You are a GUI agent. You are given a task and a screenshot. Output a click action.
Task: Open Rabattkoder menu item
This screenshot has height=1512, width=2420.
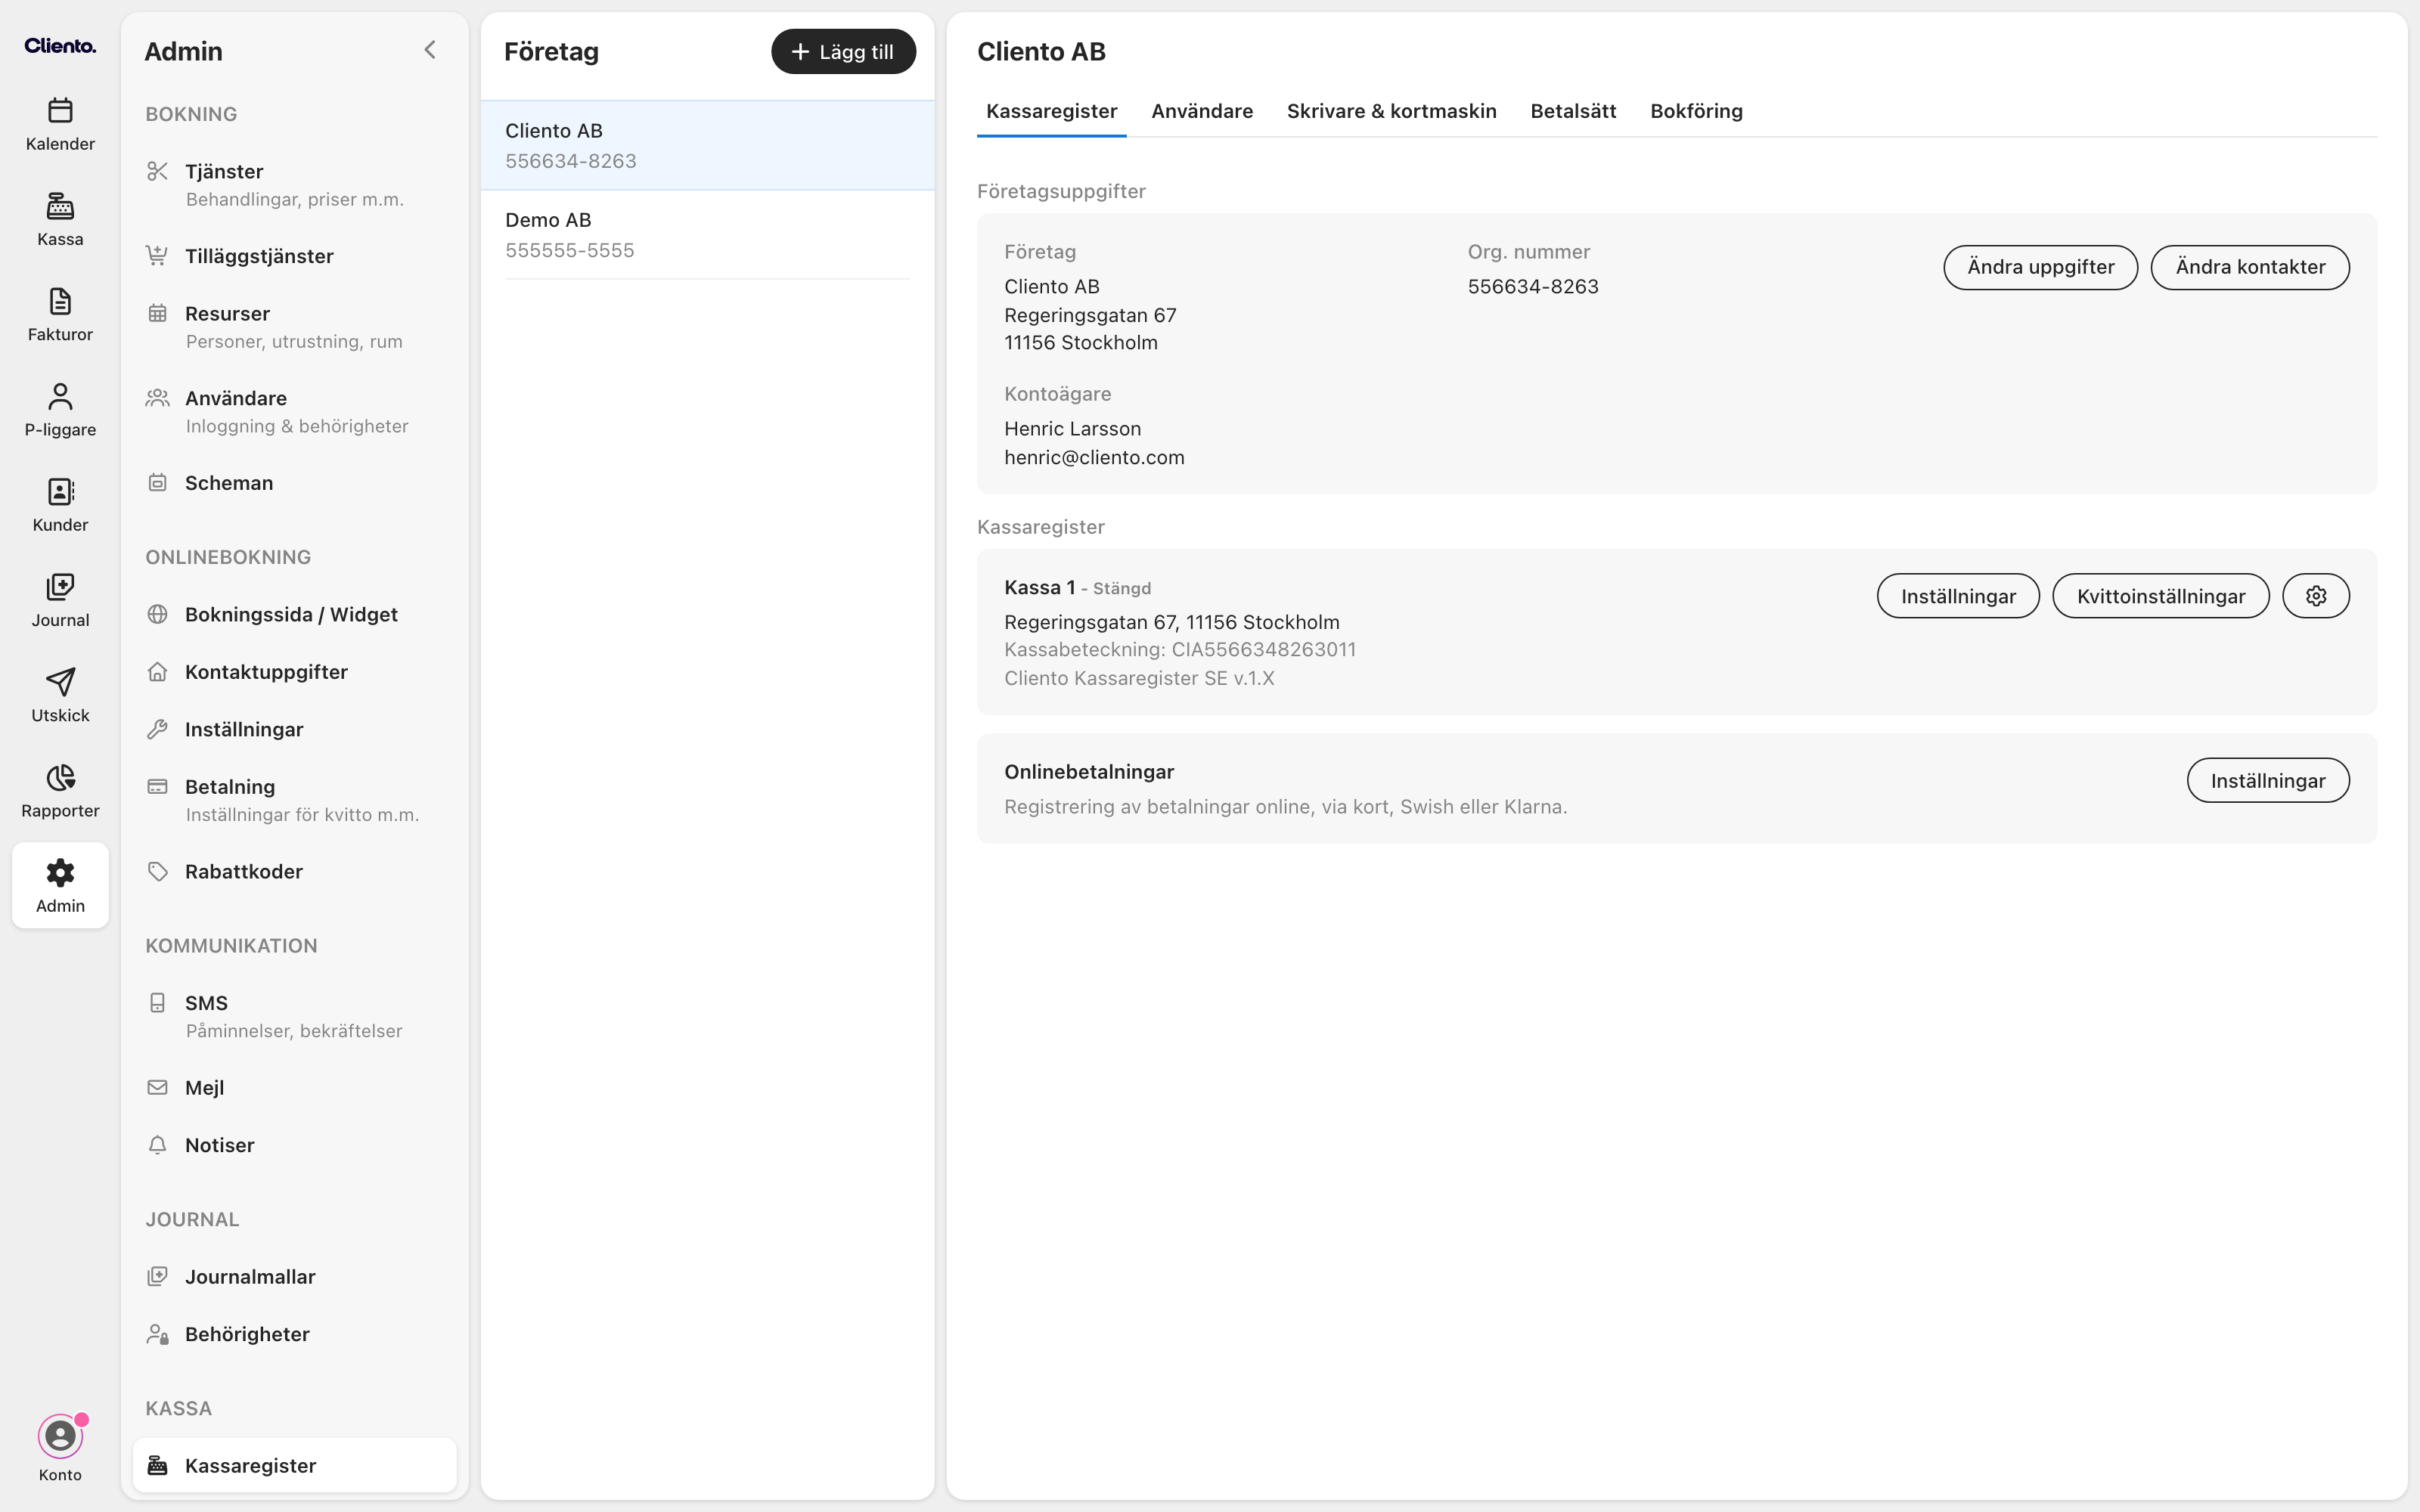[295, 871]
